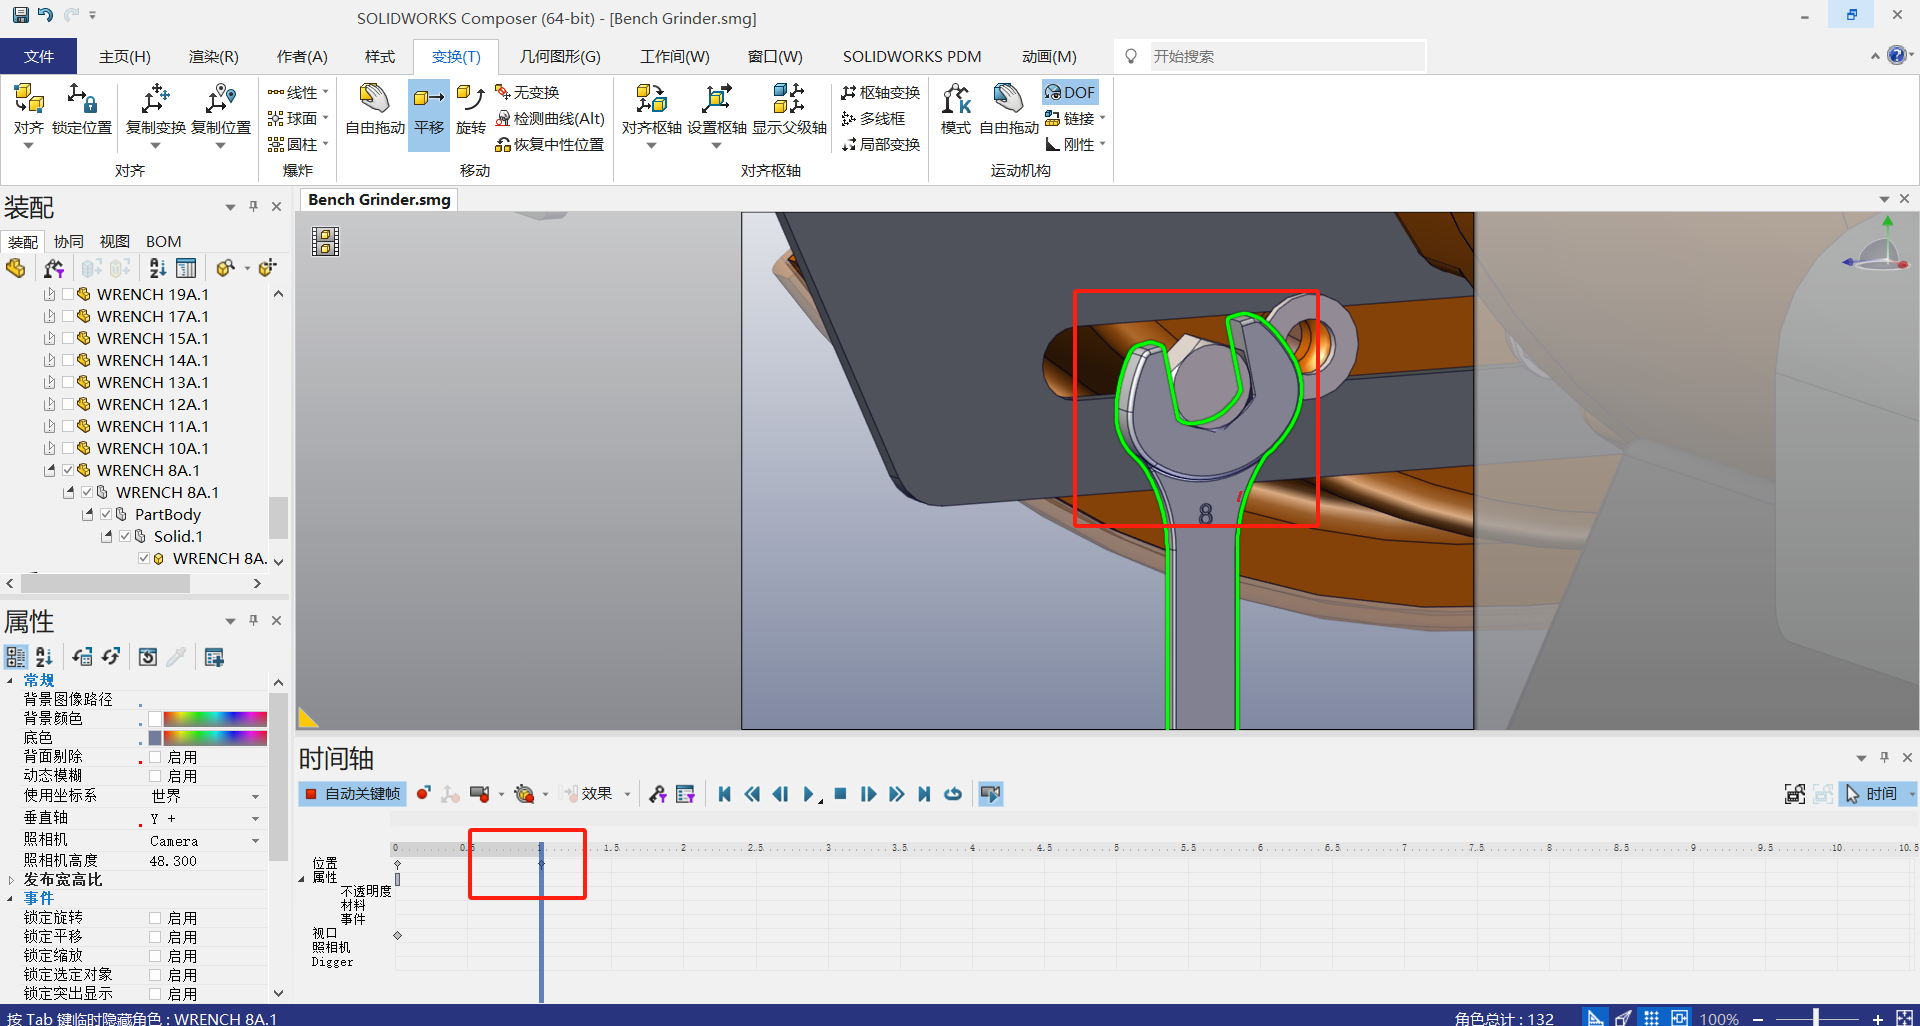This screenshot has height=1026, width=1920.
Task: Toggle visibility checkbox of WRENCH 14A.1
Action: tap(68, 360)
